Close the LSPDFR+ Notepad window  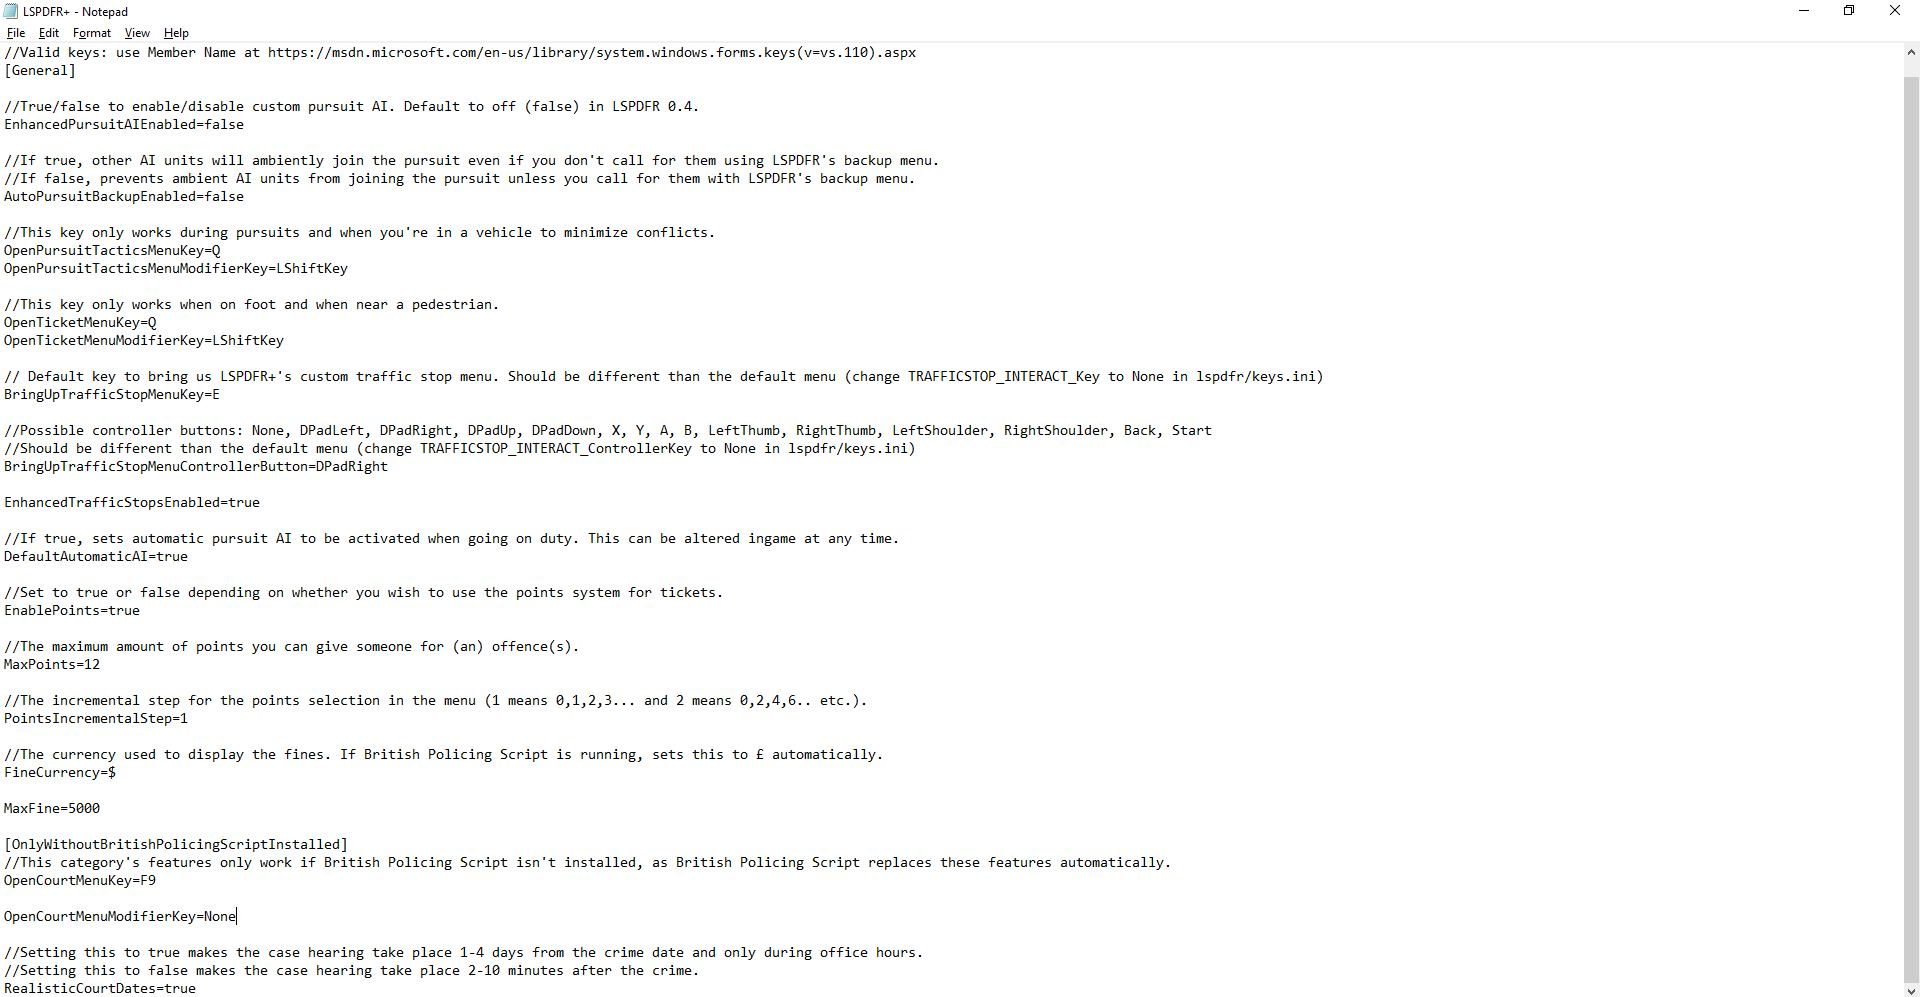pyautogui.click(x=1895, y=11)
